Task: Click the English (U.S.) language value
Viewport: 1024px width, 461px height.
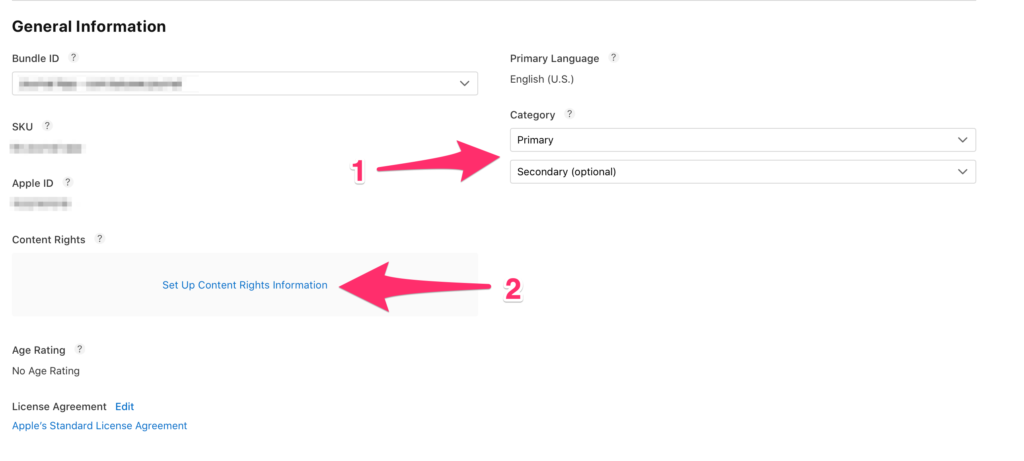Action: pyautogui.click(x=542, y=79)
